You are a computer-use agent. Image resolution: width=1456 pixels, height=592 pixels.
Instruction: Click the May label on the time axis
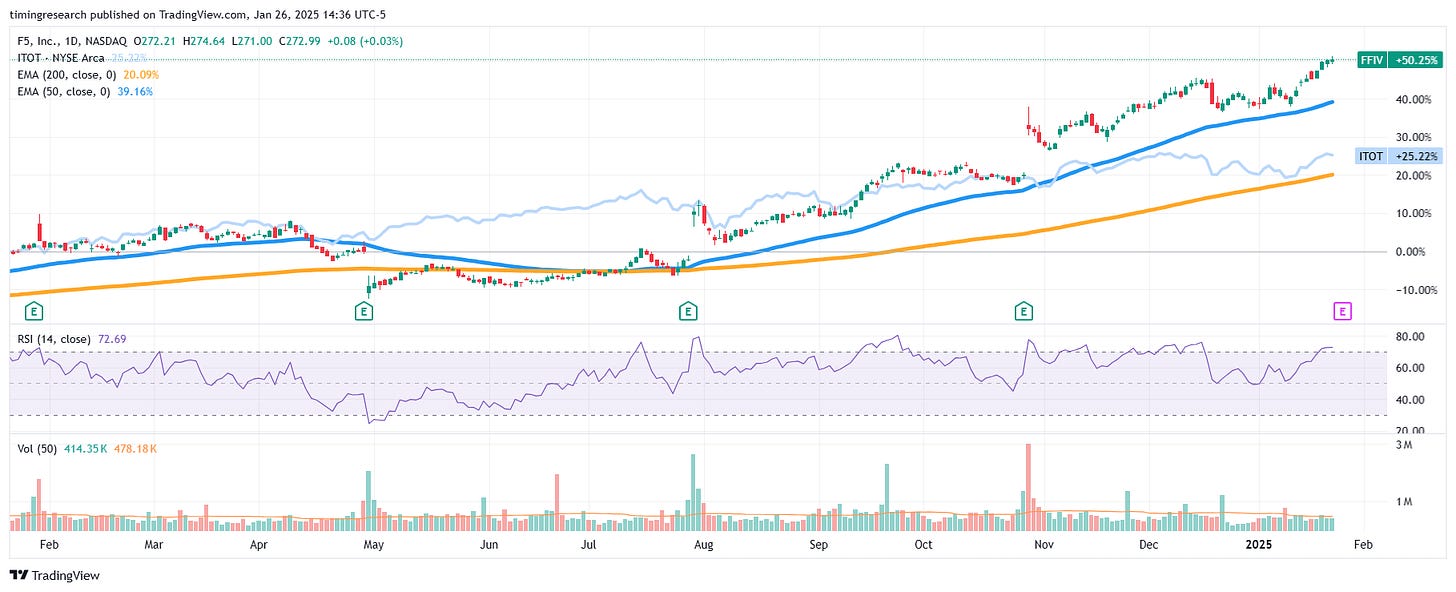[373, 545]
